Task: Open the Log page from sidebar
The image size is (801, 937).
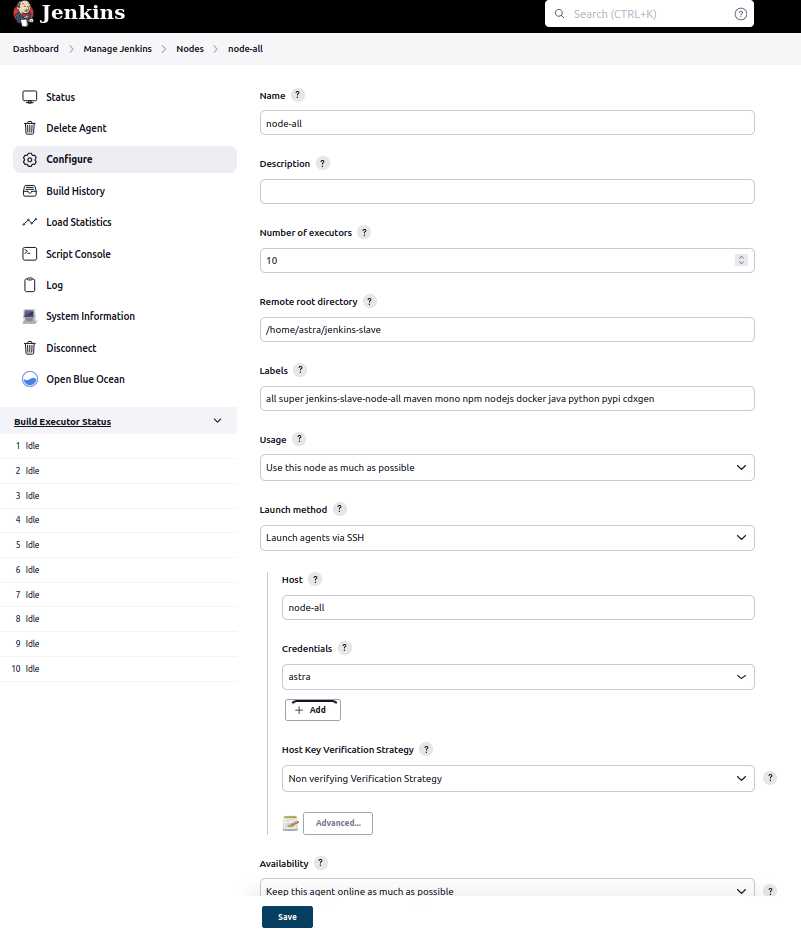Action: point(54,285)
